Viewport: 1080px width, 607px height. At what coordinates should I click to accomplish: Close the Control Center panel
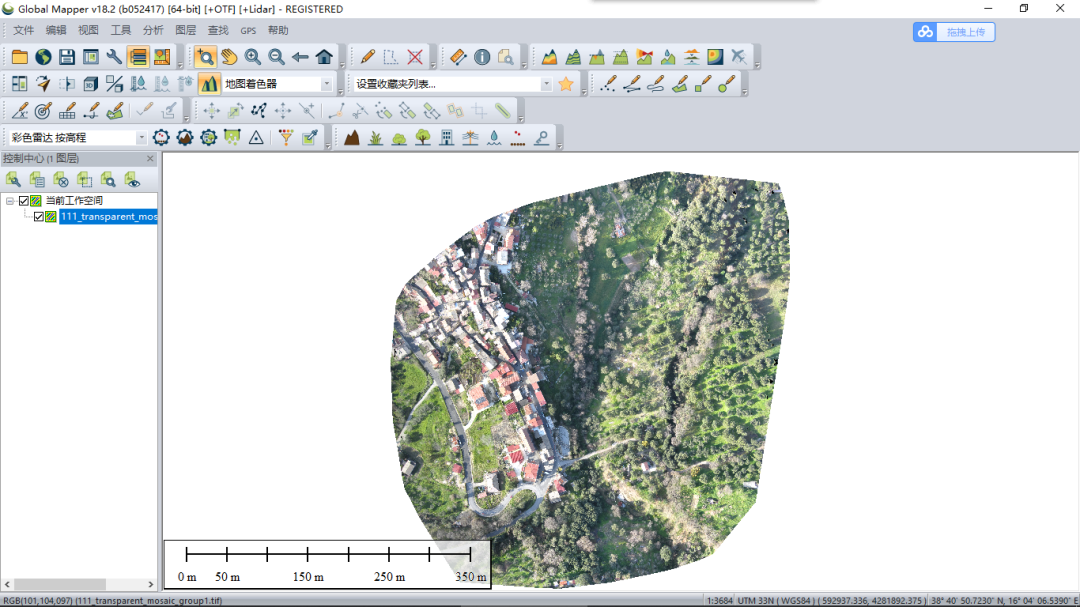[150, 158]
